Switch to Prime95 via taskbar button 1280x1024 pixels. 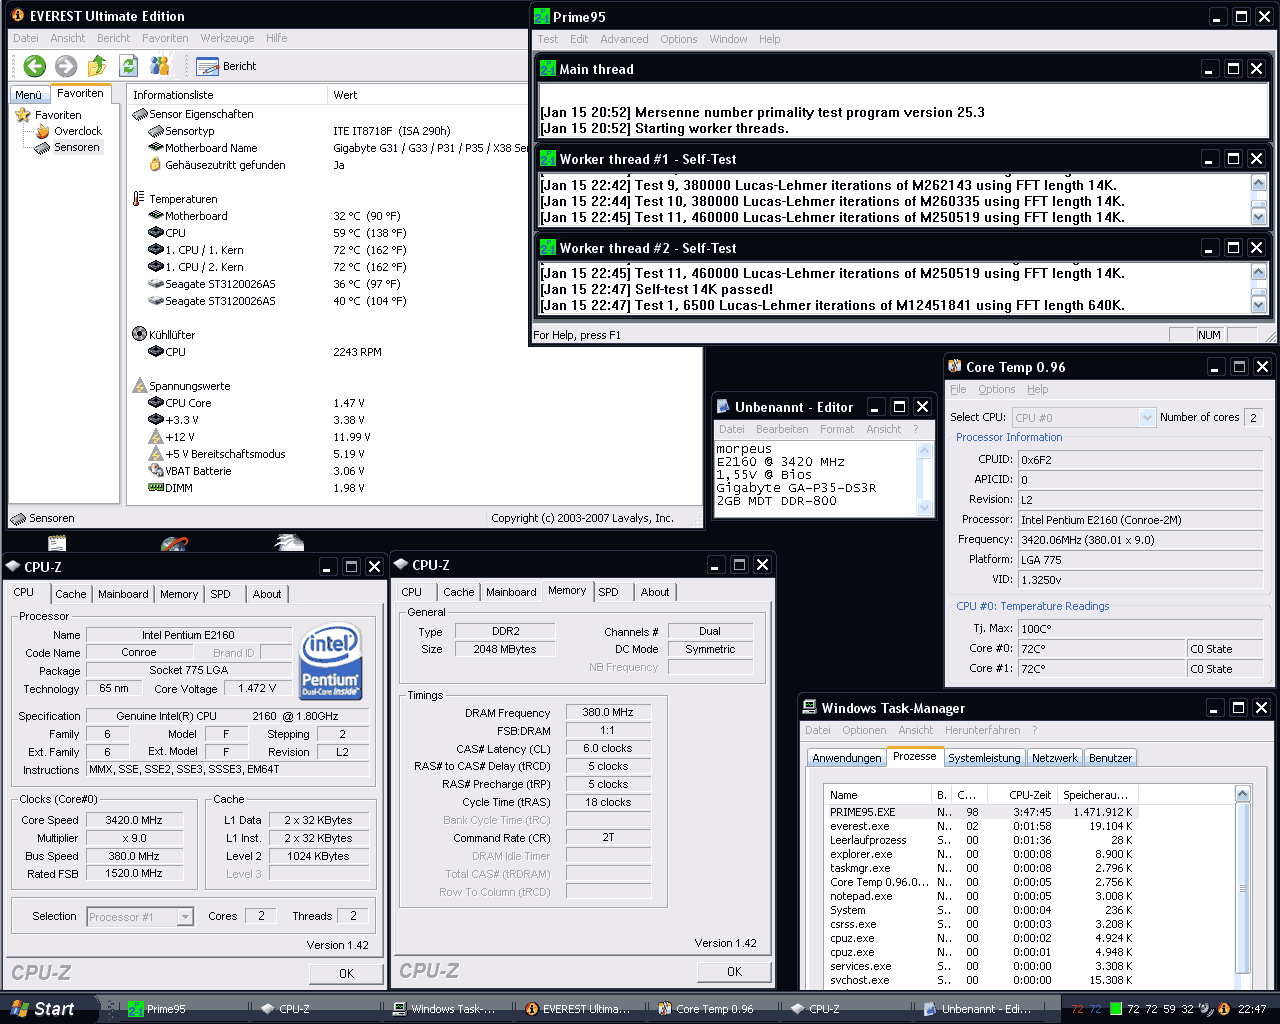(x=185, y=1009)
